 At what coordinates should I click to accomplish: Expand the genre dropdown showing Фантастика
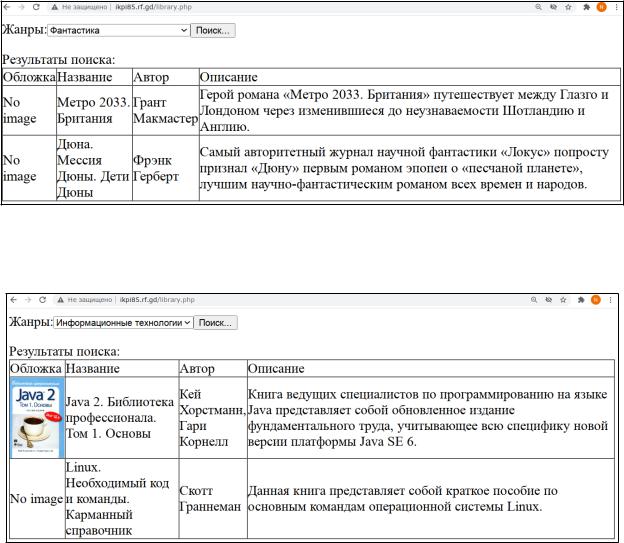[x=118, y=31]
